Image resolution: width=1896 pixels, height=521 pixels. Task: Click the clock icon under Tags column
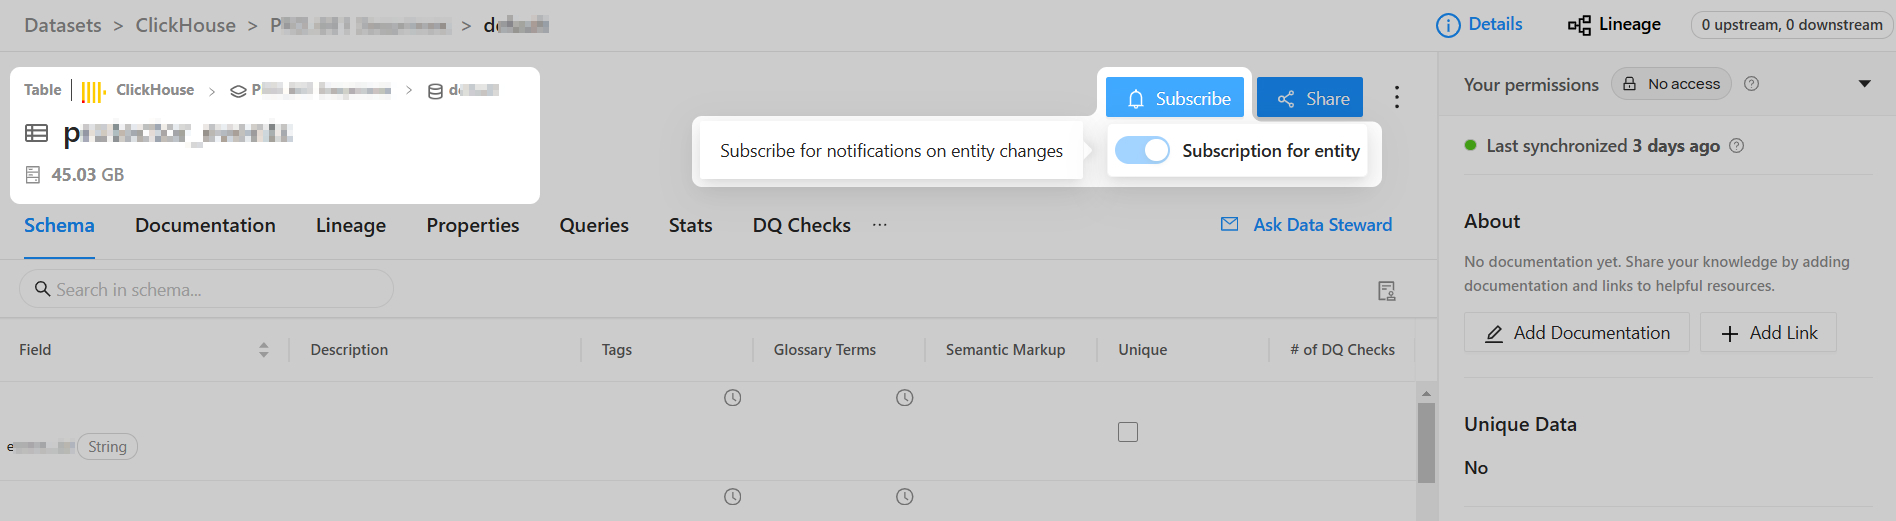(733, 398)
